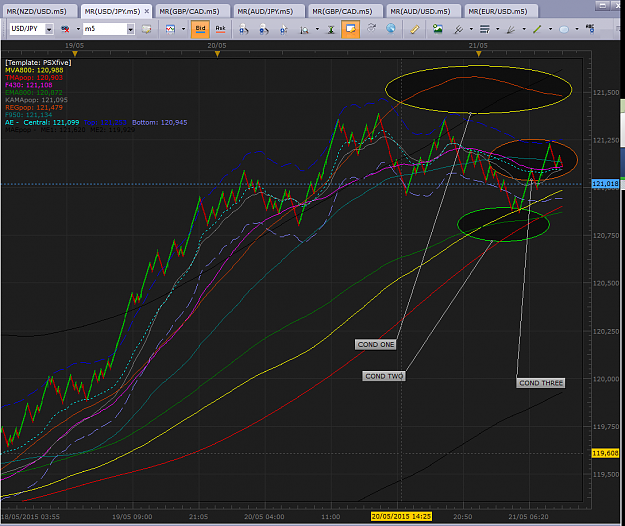Click the restore window button at top right
The height and width of the screenshot is (526, 625).
click(603, 5)
